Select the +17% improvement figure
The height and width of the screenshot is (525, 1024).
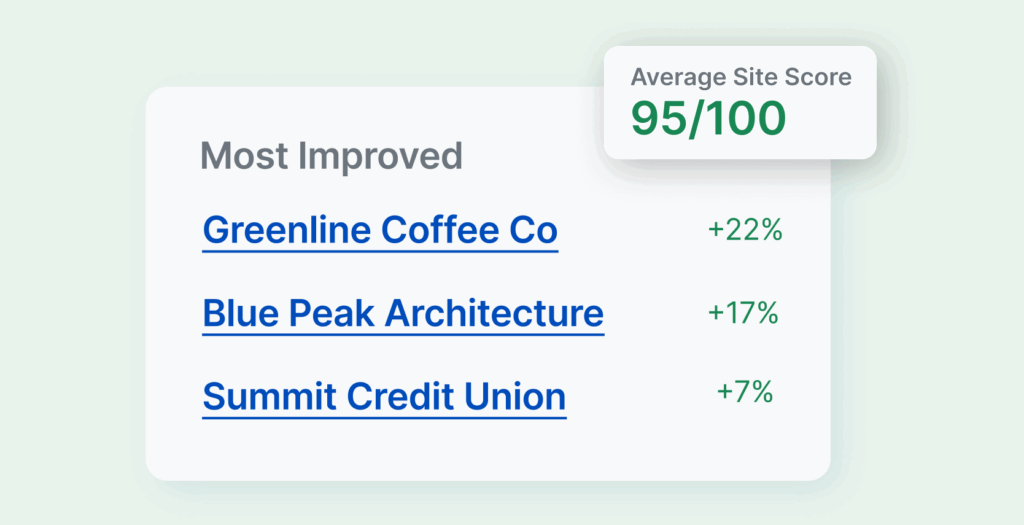pos(743,313)
